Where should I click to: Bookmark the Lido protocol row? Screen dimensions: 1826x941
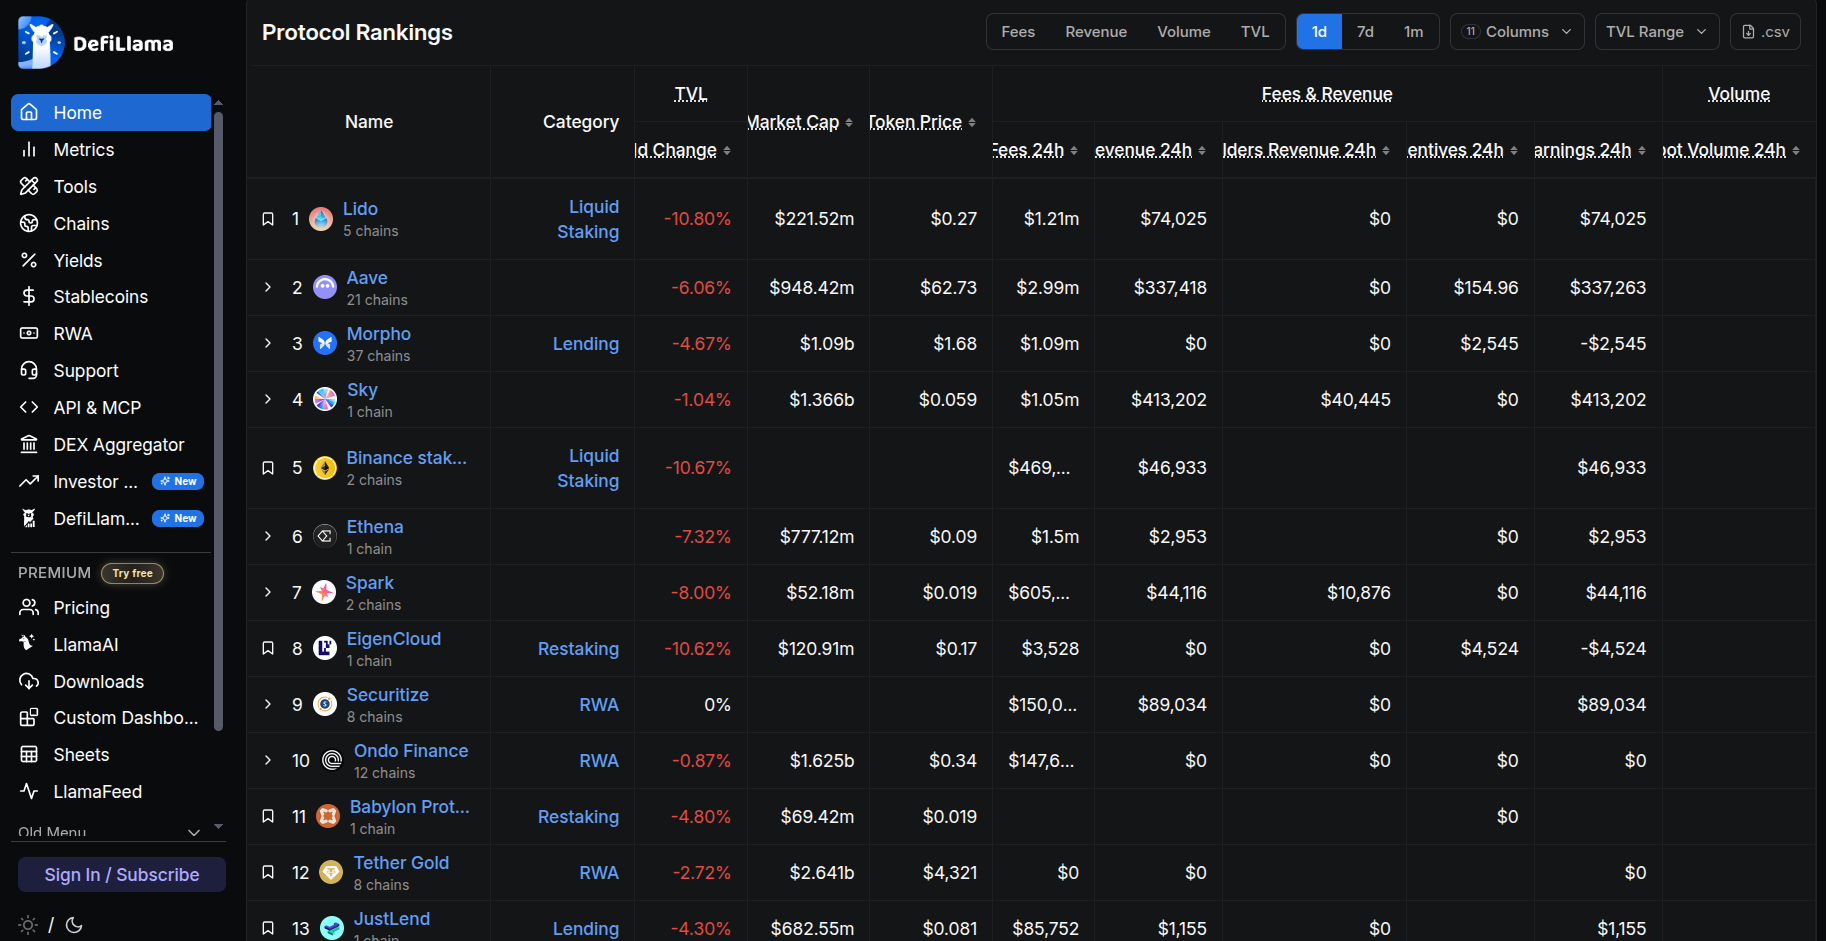pyautogui.click(x=268, y=219)
